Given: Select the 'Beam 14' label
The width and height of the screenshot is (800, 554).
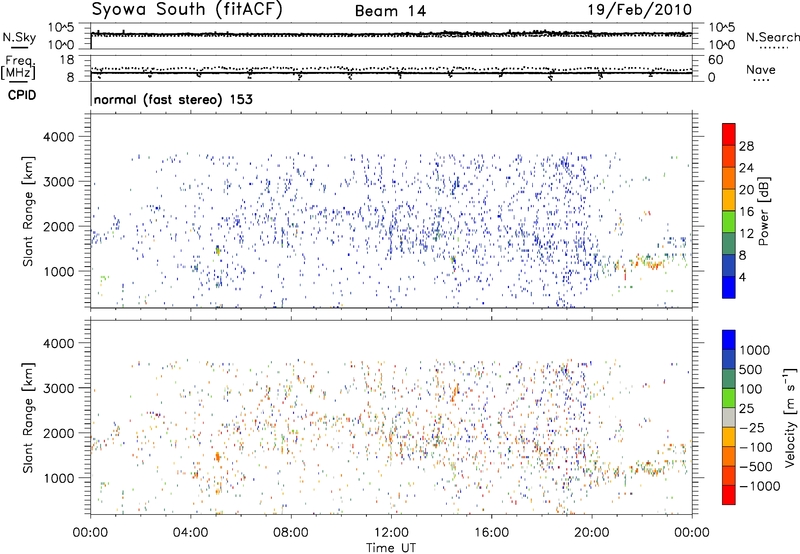Looking at the screenshot, I should point(390,11).
